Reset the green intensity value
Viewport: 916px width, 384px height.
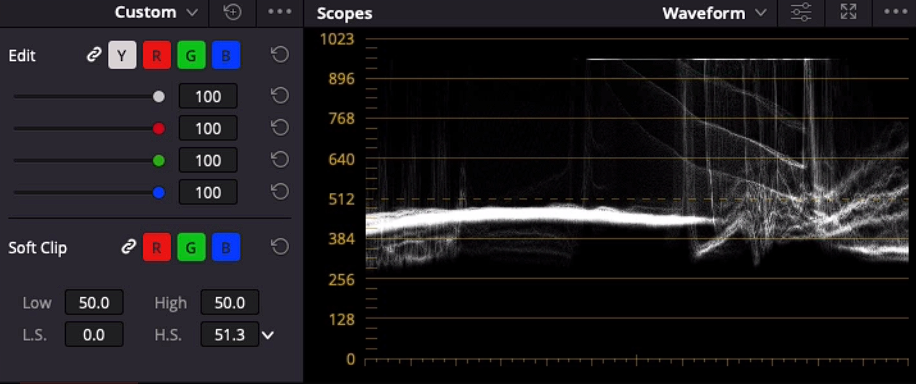(280, 160)
